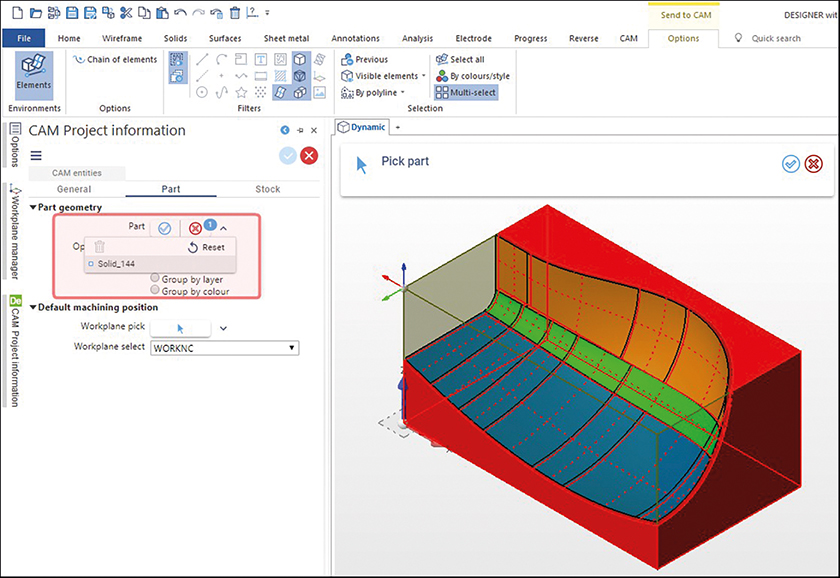Open the Surfaces ribbon tab
The image size is (840, 578).
pos(224,39)
